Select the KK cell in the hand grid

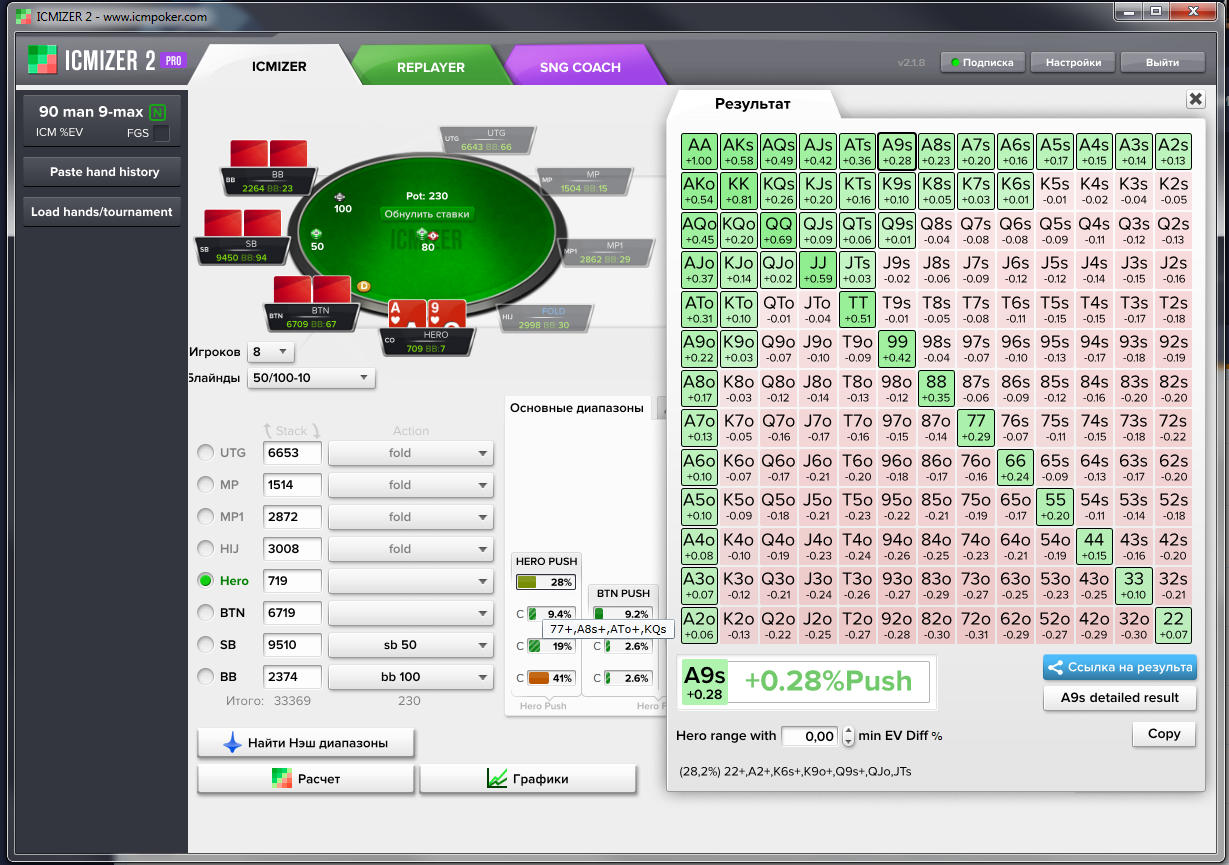coord(739,191)
